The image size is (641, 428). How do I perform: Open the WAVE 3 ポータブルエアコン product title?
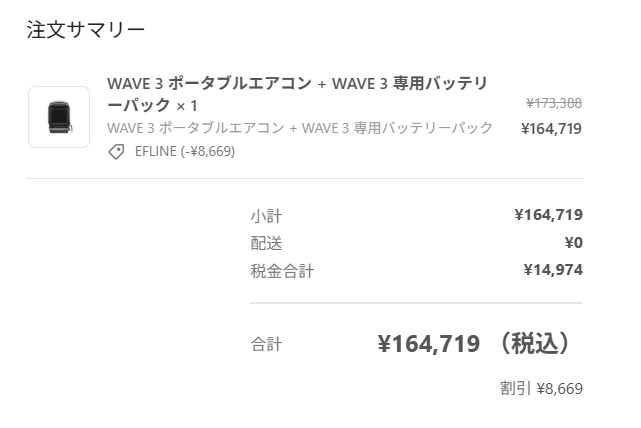[x=297, y=94]
